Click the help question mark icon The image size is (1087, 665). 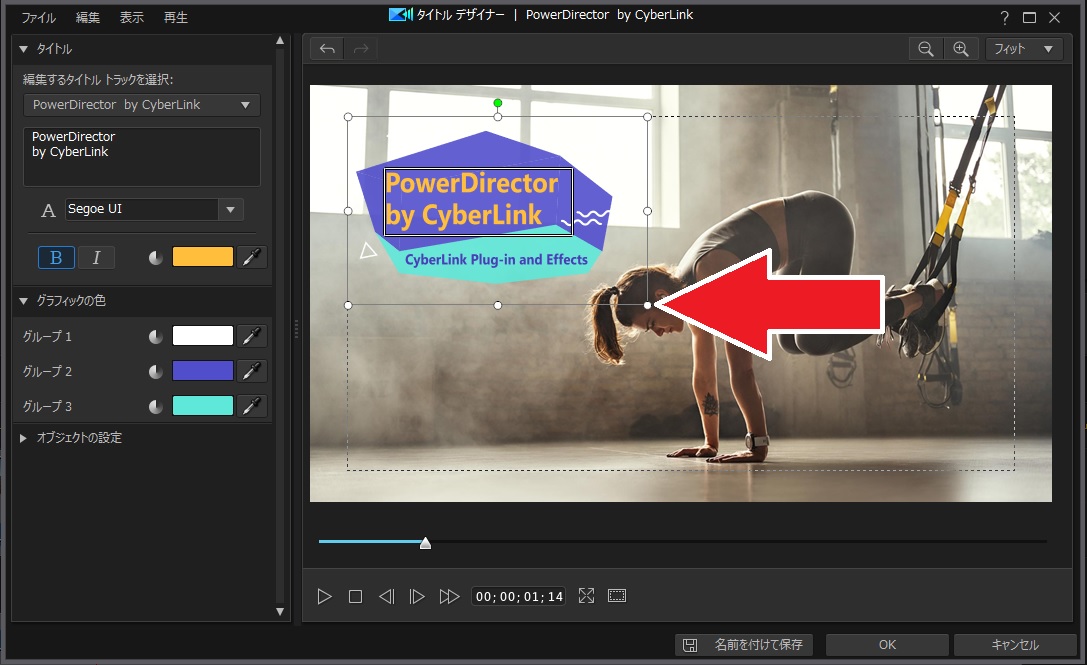coord(1005,18)
